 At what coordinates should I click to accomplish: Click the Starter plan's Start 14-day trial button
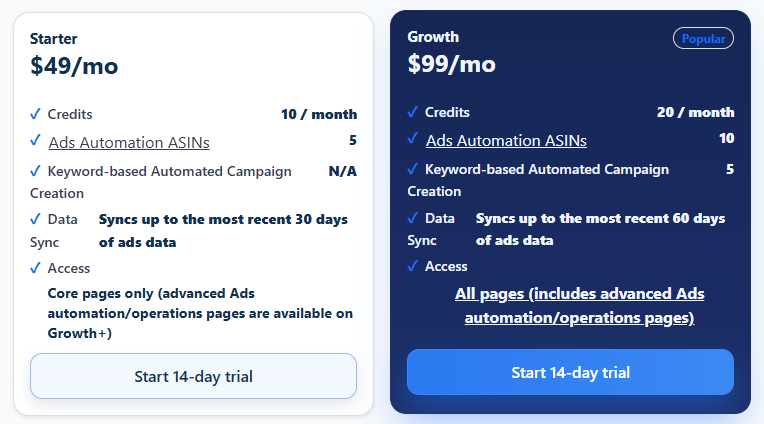(x=193, y=376)
